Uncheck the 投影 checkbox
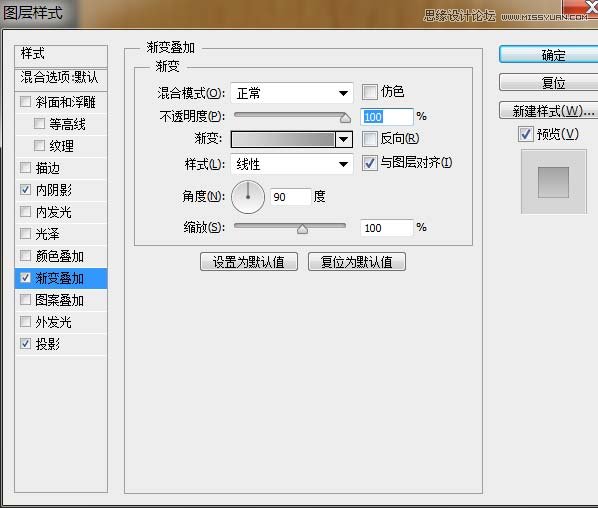 (x=26, y=344)
